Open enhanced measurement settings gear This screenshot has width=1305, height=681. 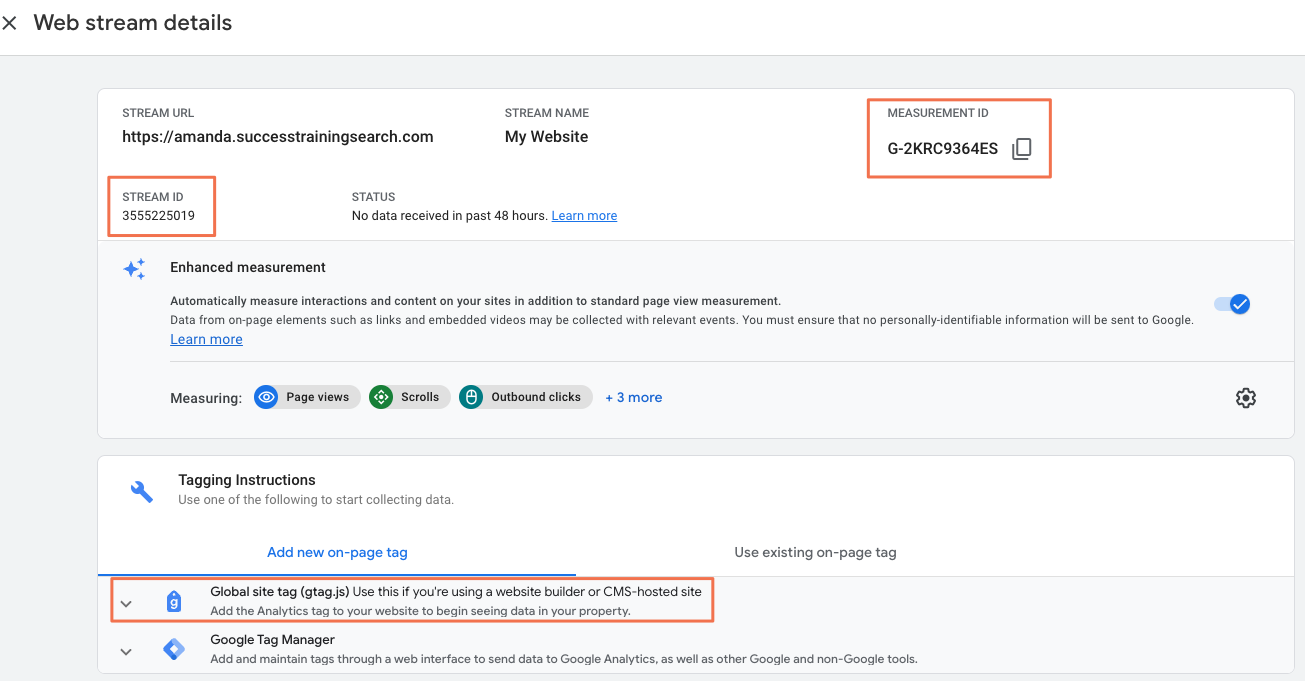click(1245, 398)
